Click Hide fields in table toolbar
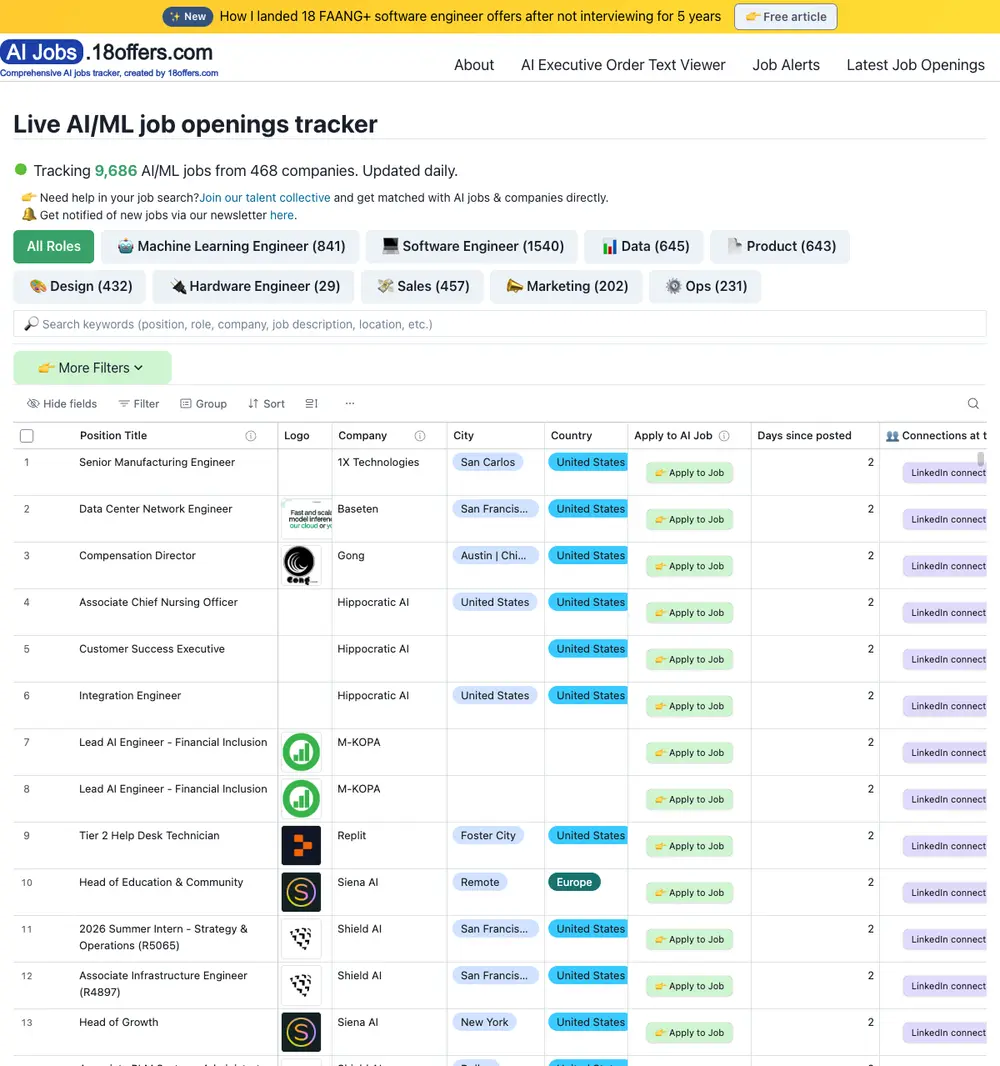This screenshot has height=1066, width=1000. (x=62, y=404)
